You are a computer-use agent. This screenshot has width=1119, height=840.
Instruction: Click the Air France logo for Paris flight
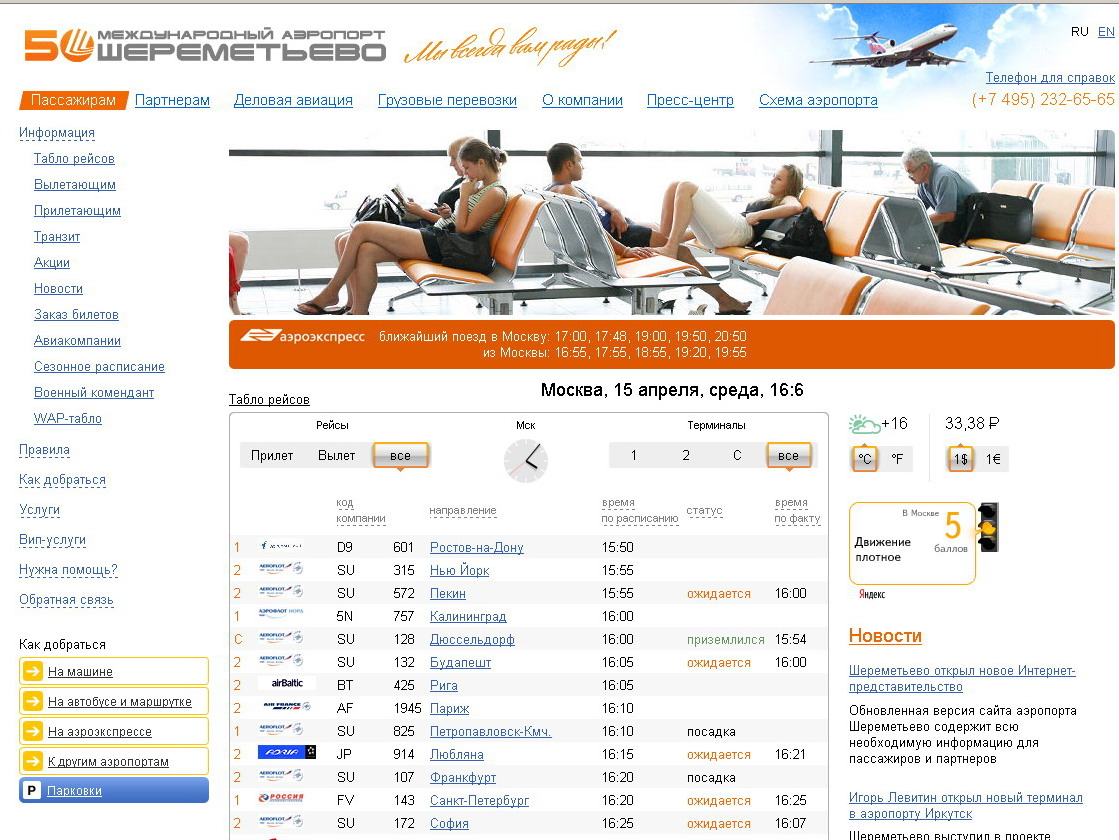click(x=283, y=707)
